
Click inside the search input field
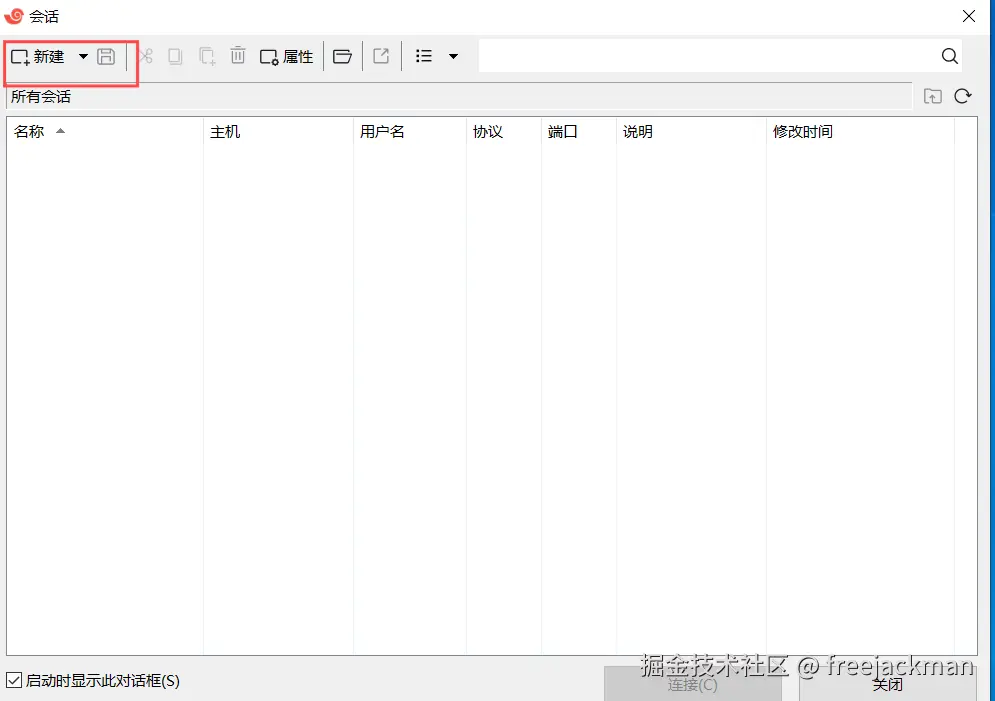(700, 56)
